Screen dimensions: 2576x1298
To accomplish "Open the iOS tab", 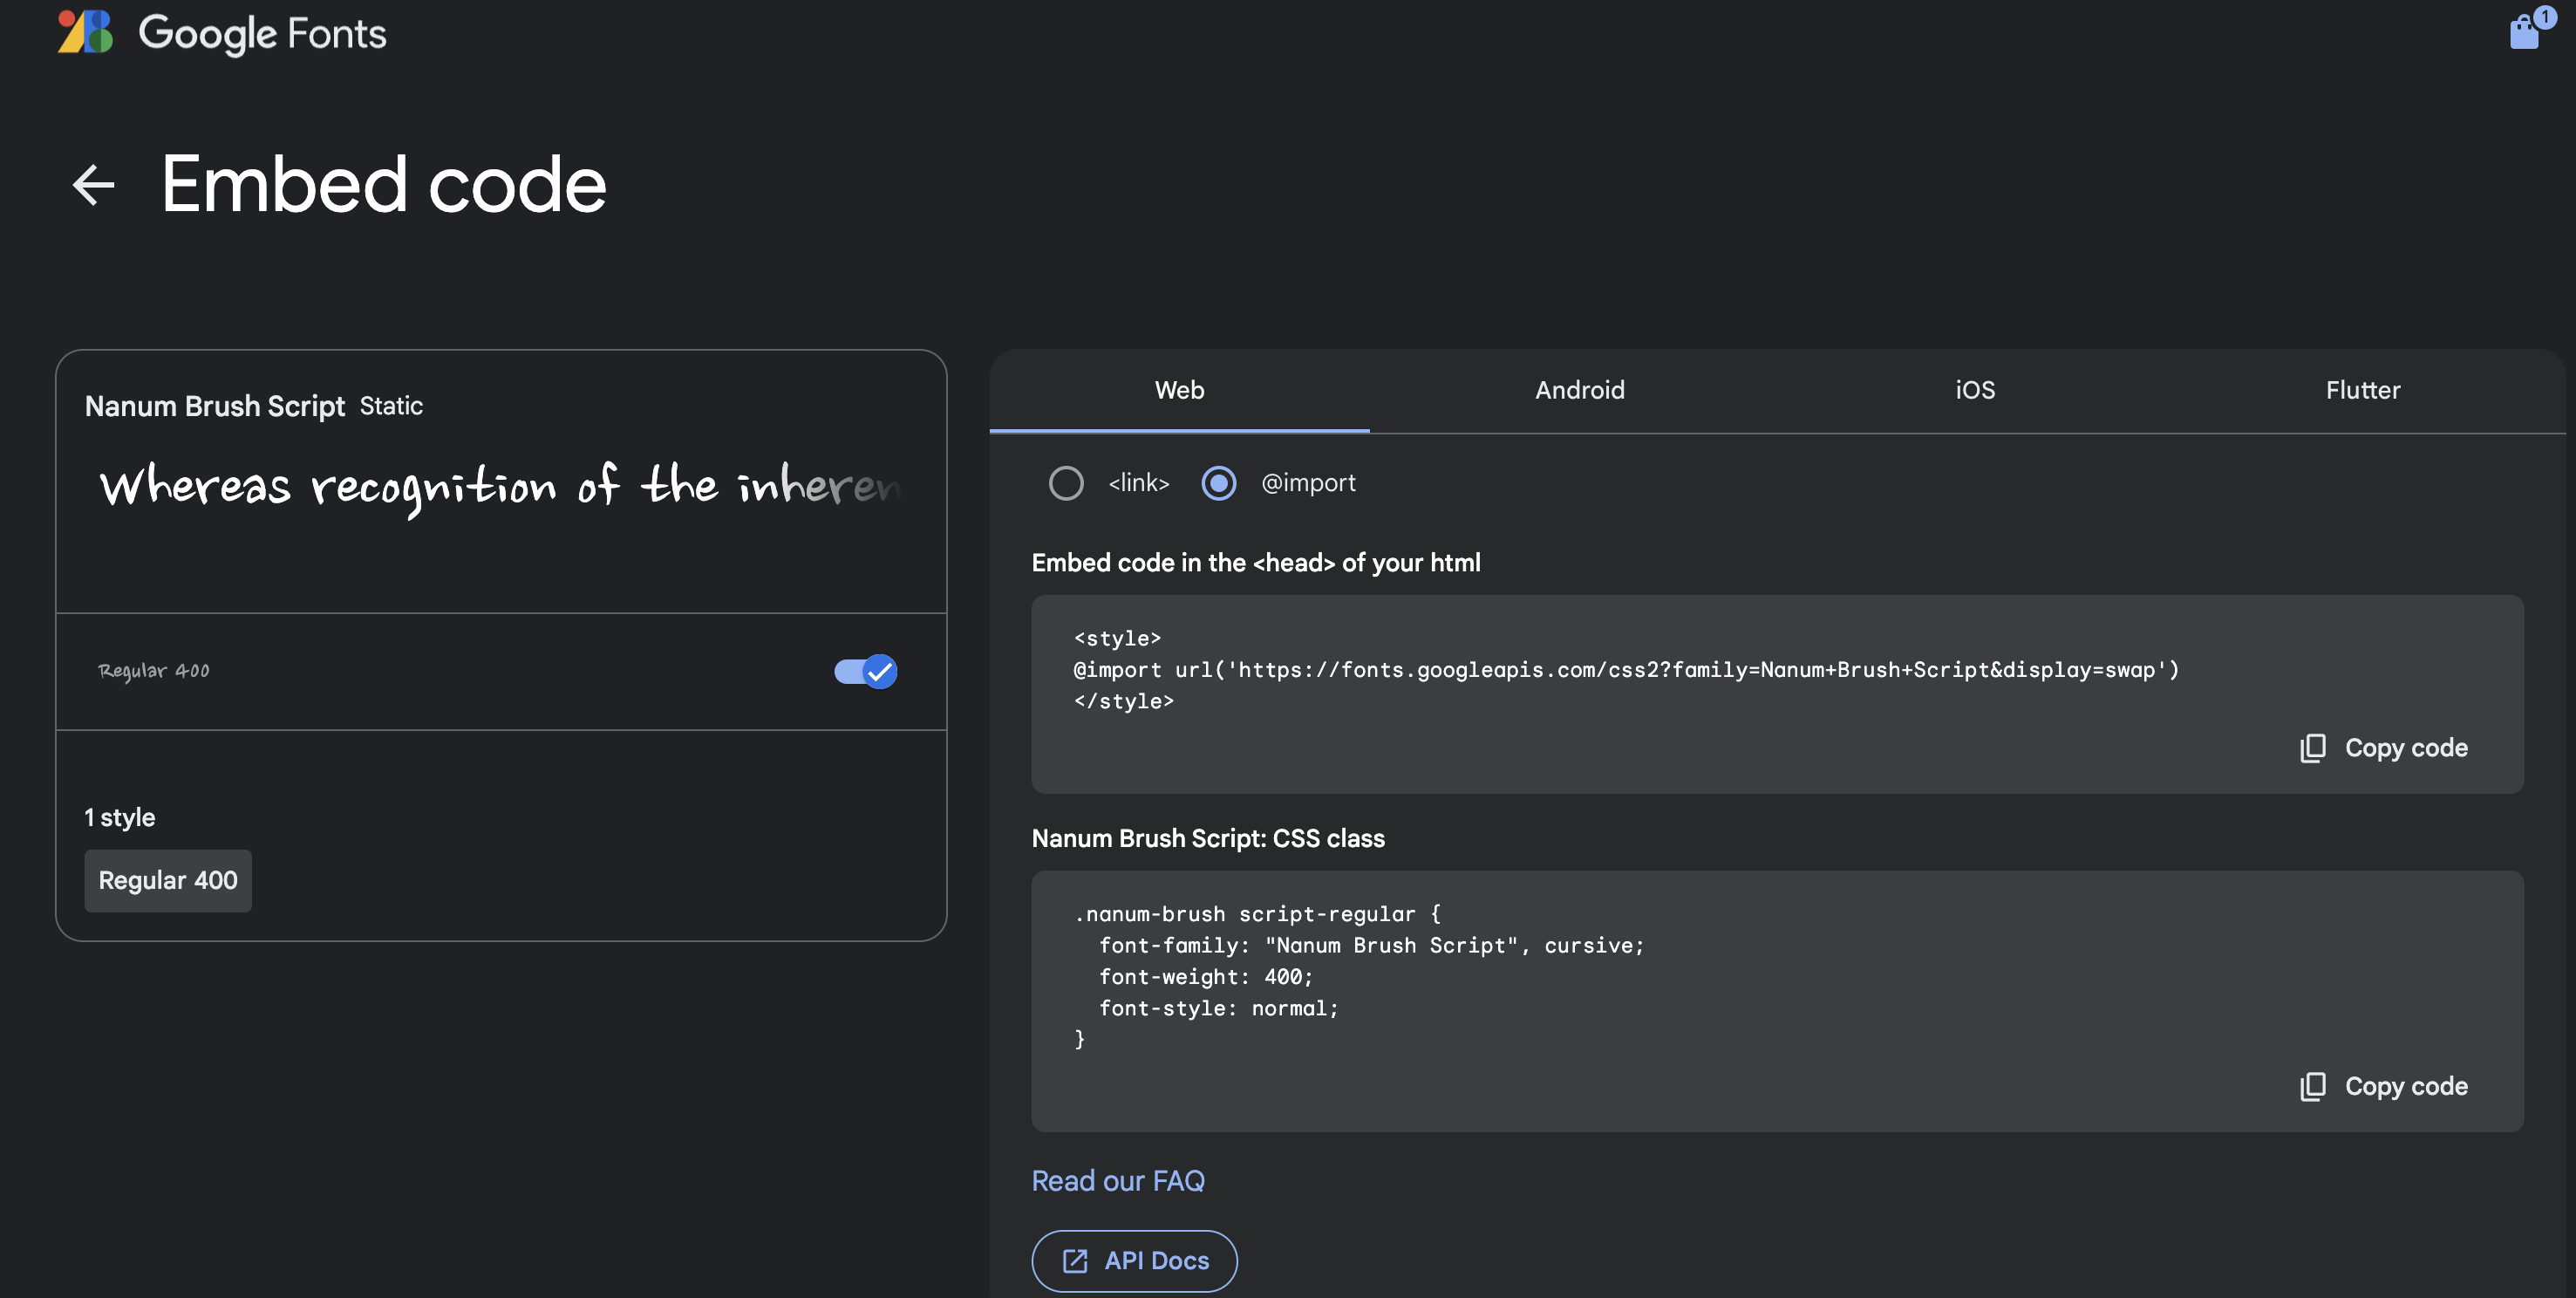I will 1975,390.
